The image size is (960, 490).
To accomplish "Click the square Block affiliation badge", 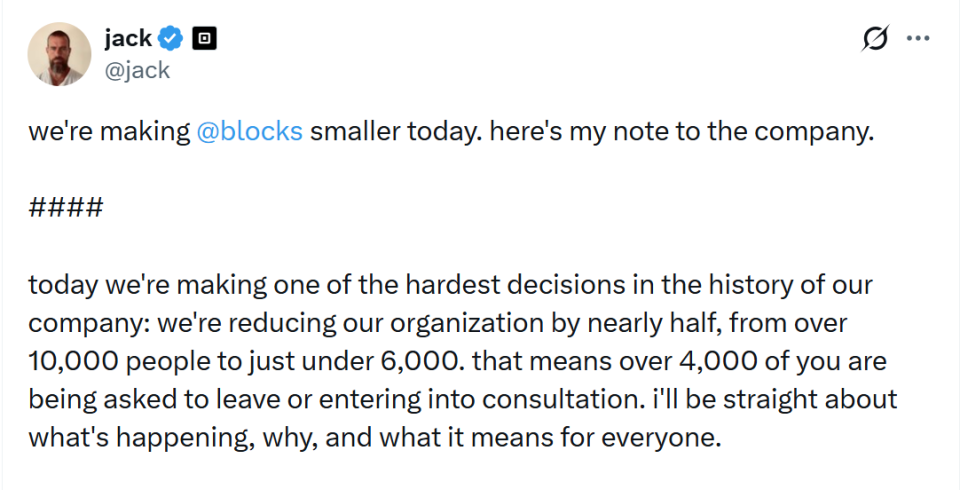I will 203,39.
